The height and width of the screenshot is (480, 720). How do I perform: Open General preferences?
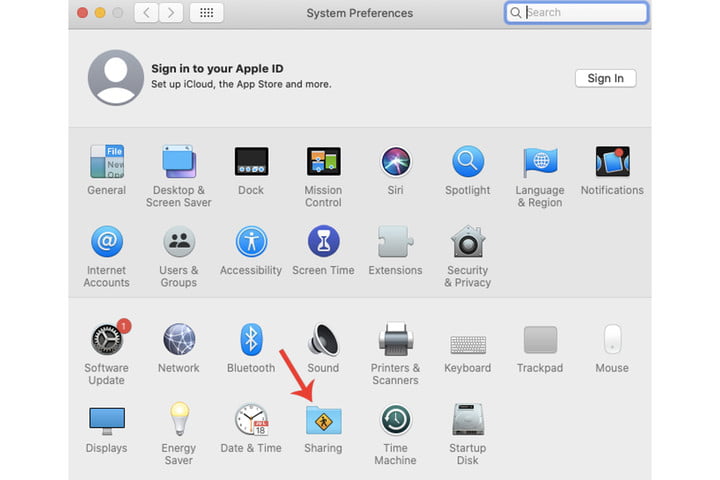click(107, 162)
